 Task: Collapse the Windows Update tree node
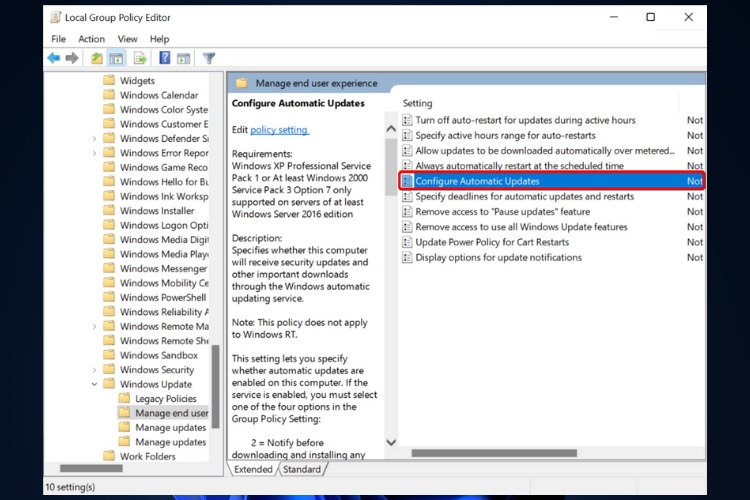click(x=95, y=384)
